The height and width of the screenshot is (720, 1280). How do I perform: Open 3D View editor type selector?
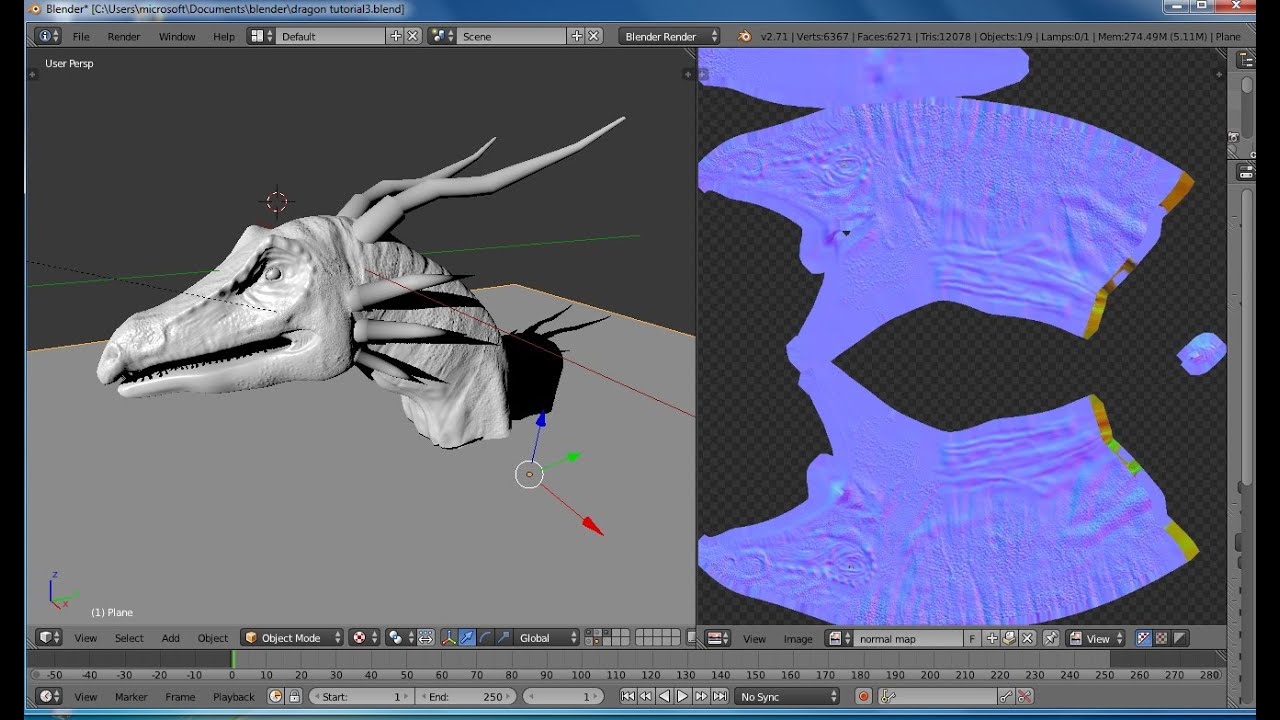(49, 637)
